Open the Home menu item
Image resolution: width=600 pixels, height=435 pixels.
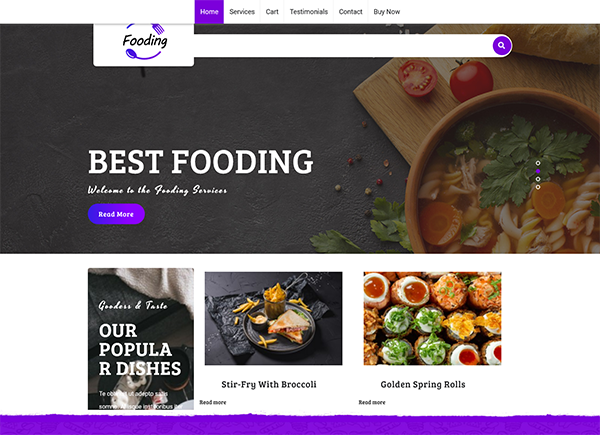click(209, 12)
